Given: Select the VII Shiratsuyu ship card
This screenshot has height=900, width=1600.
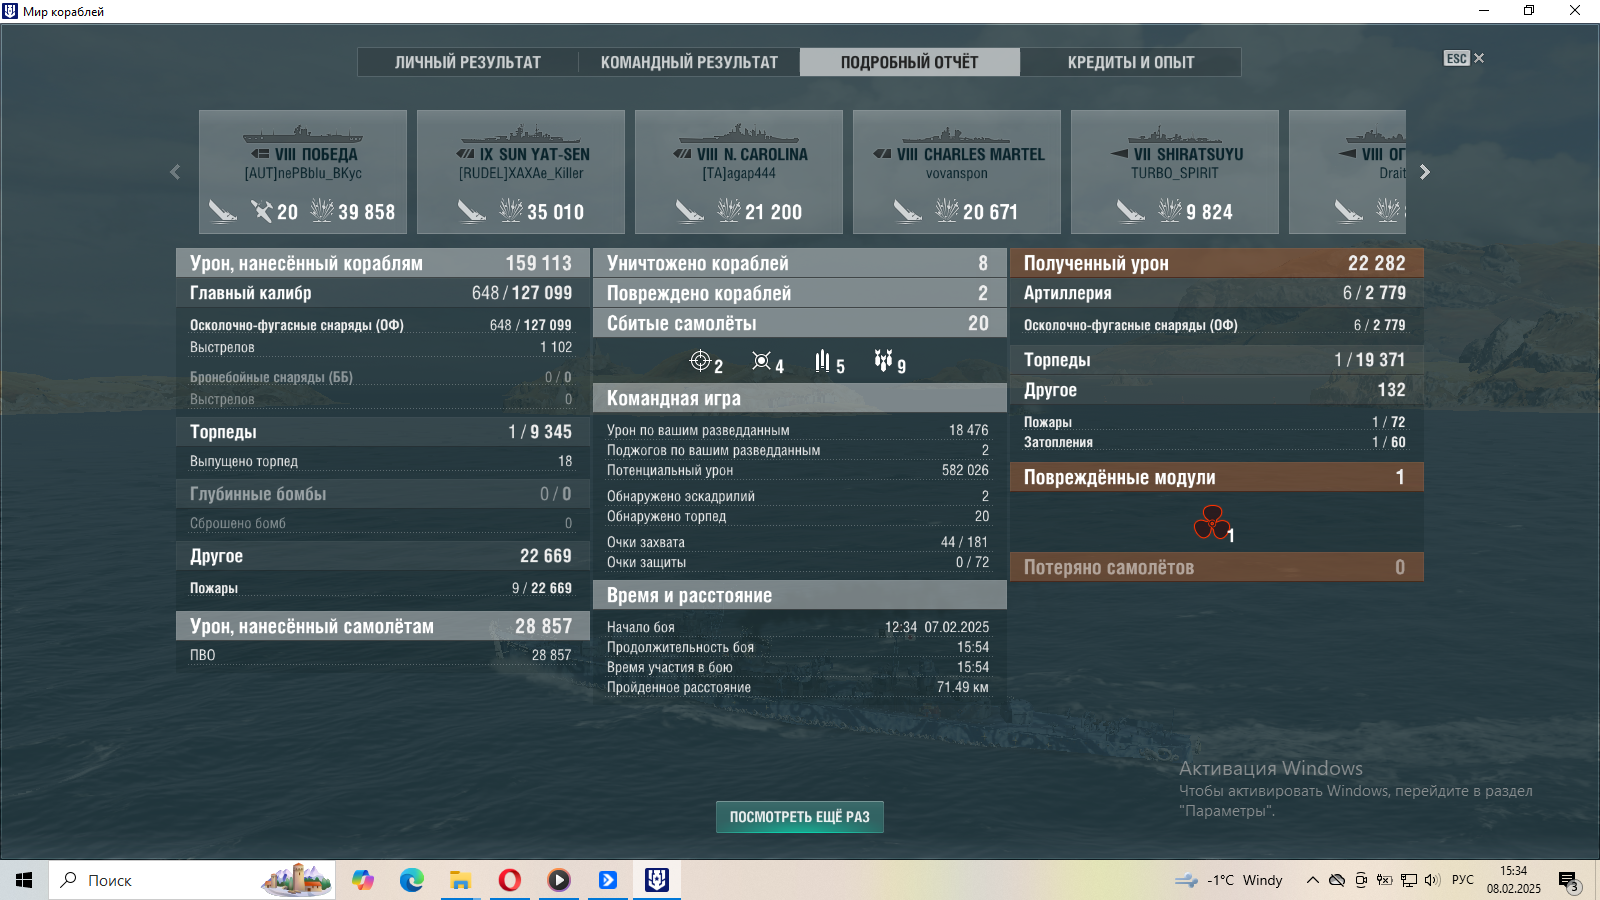Looking at the screenshot, I should 1175,172.
